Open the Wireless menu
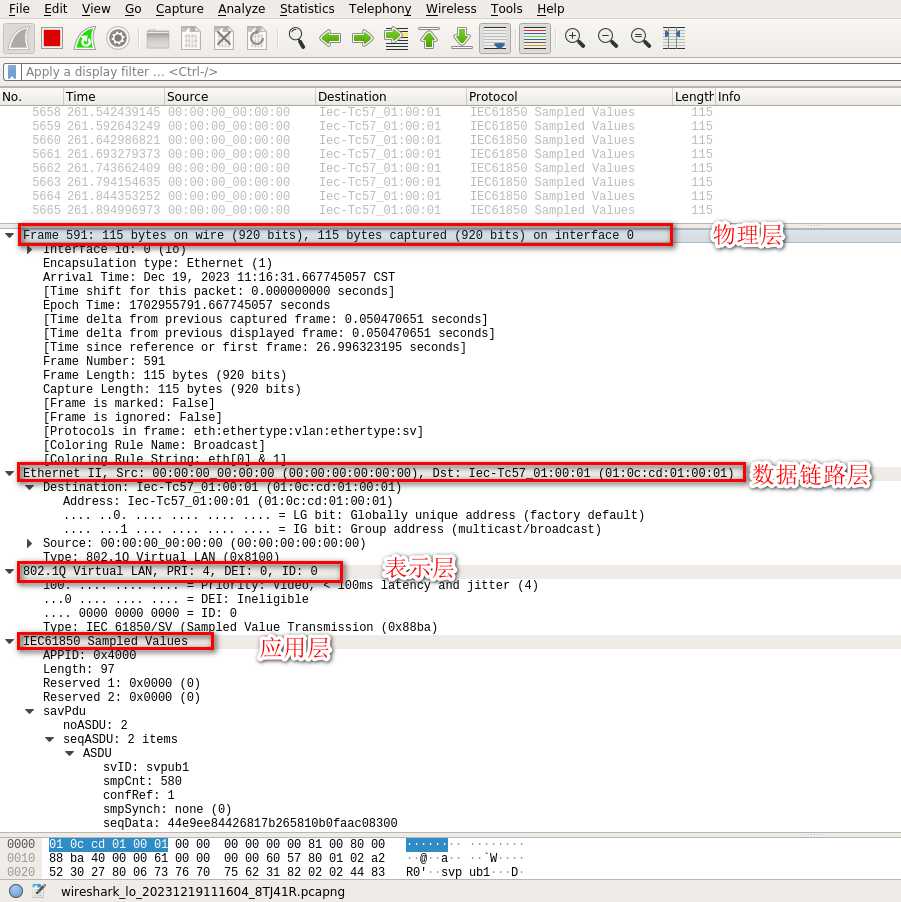 (x=451, y=9)
